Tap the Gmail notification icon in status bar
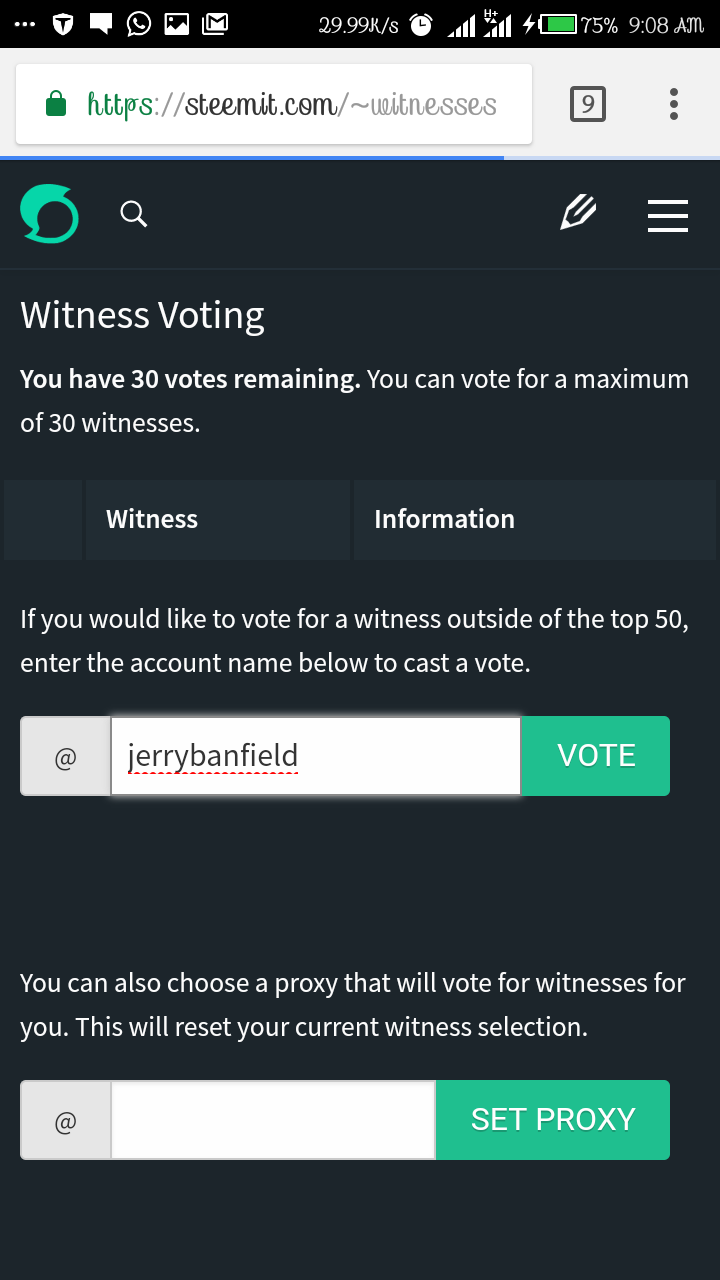This screenshot has height=1280, width=720. 215,24
